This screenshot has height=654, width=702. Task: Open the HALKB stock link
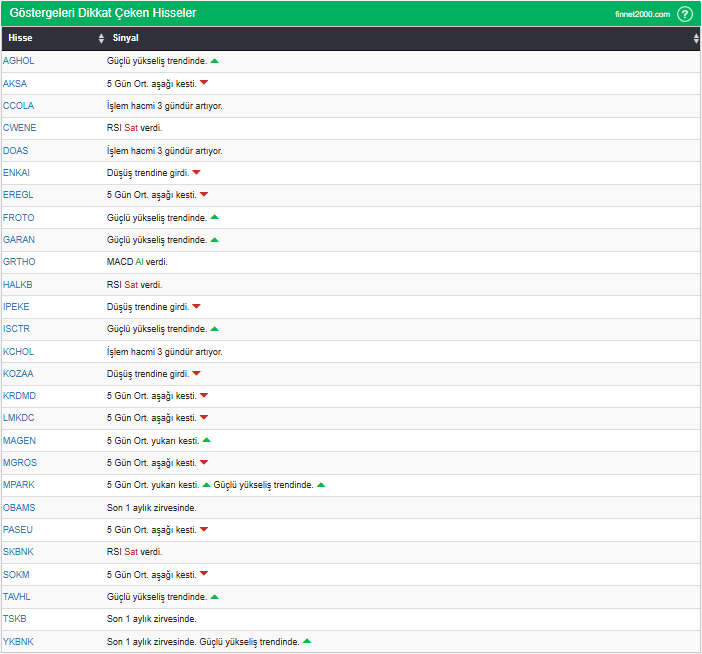point(19,285)
